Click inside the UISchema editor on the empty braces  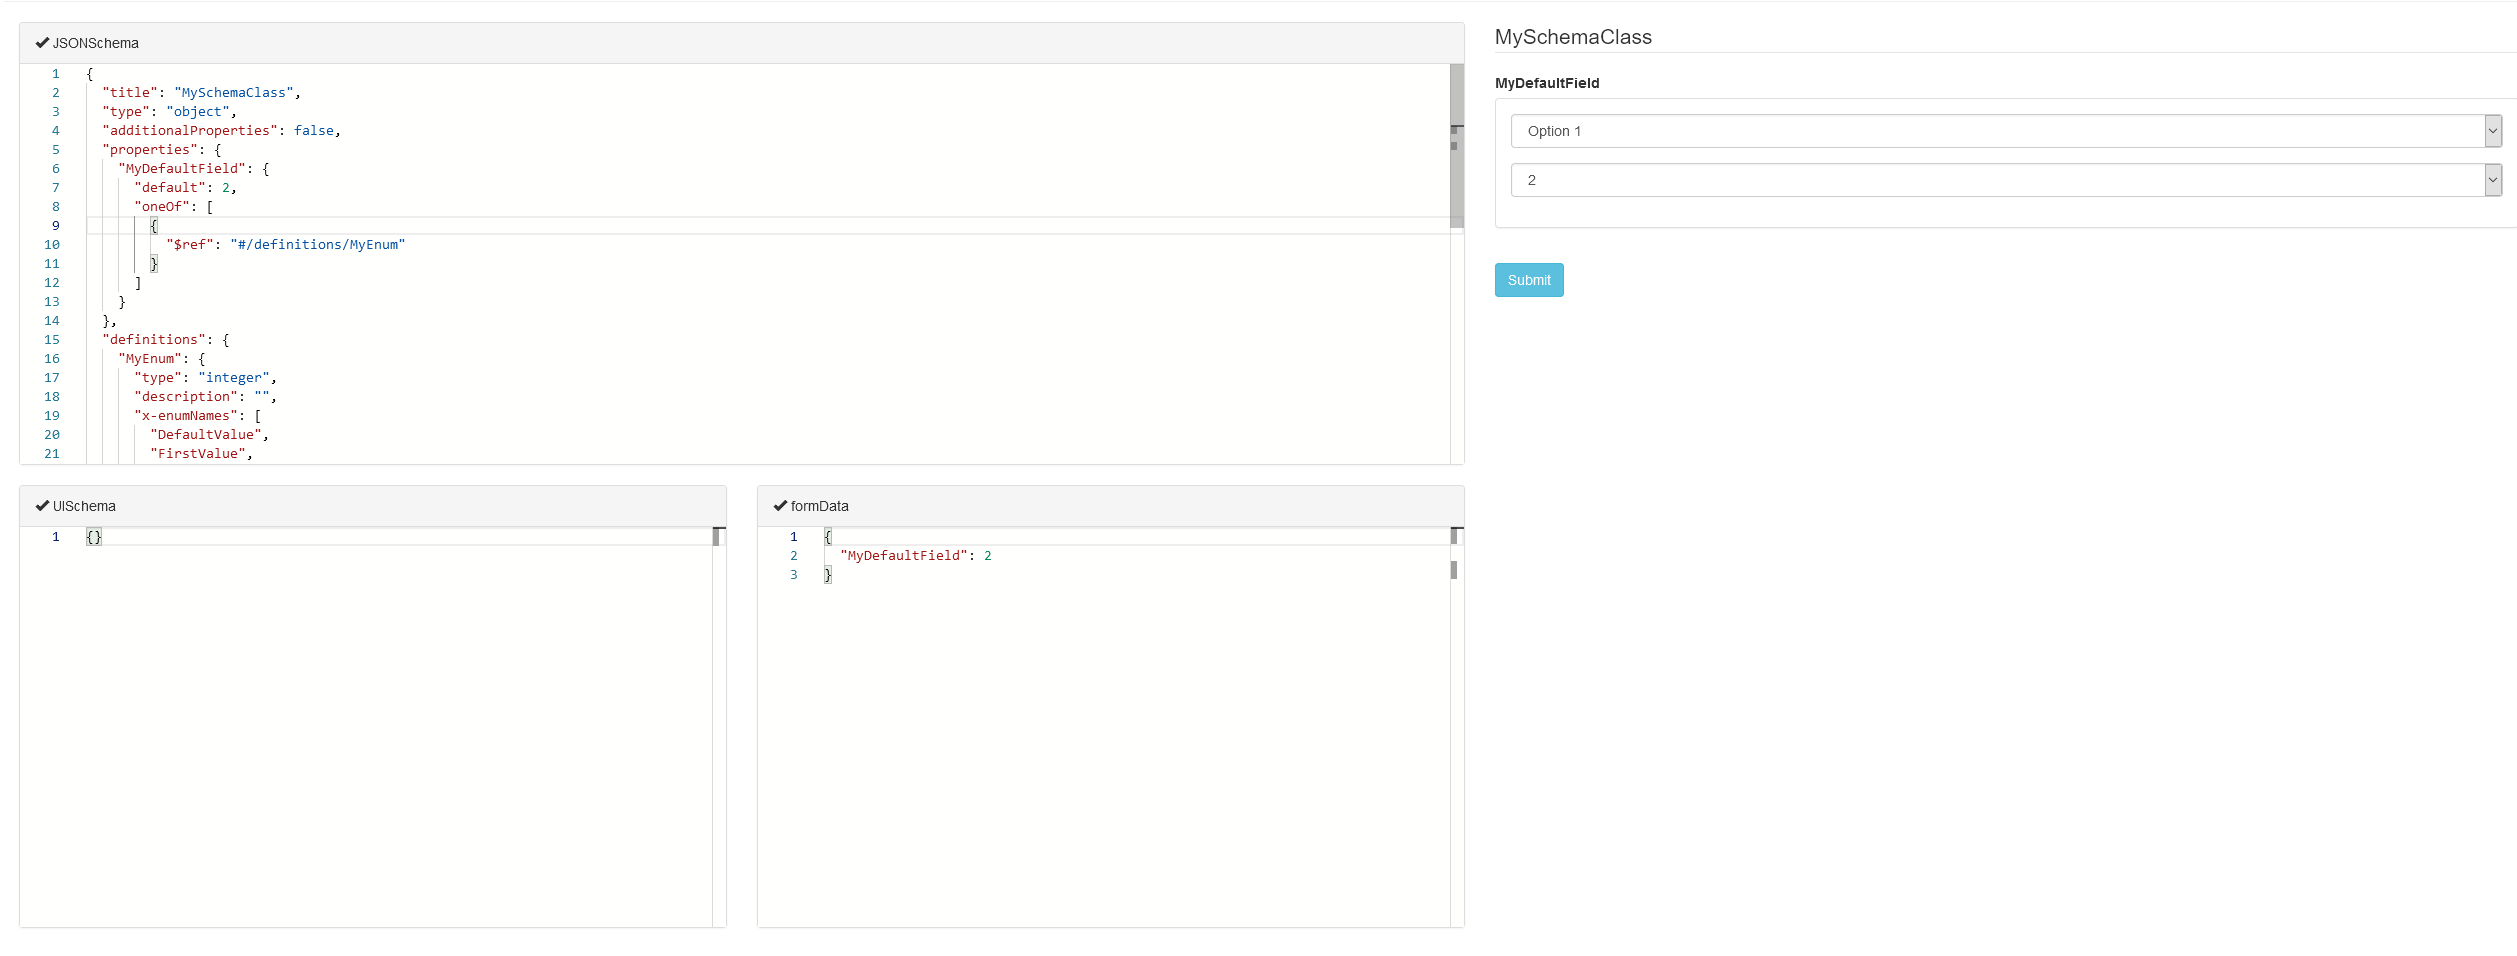(x=93, y=537)
